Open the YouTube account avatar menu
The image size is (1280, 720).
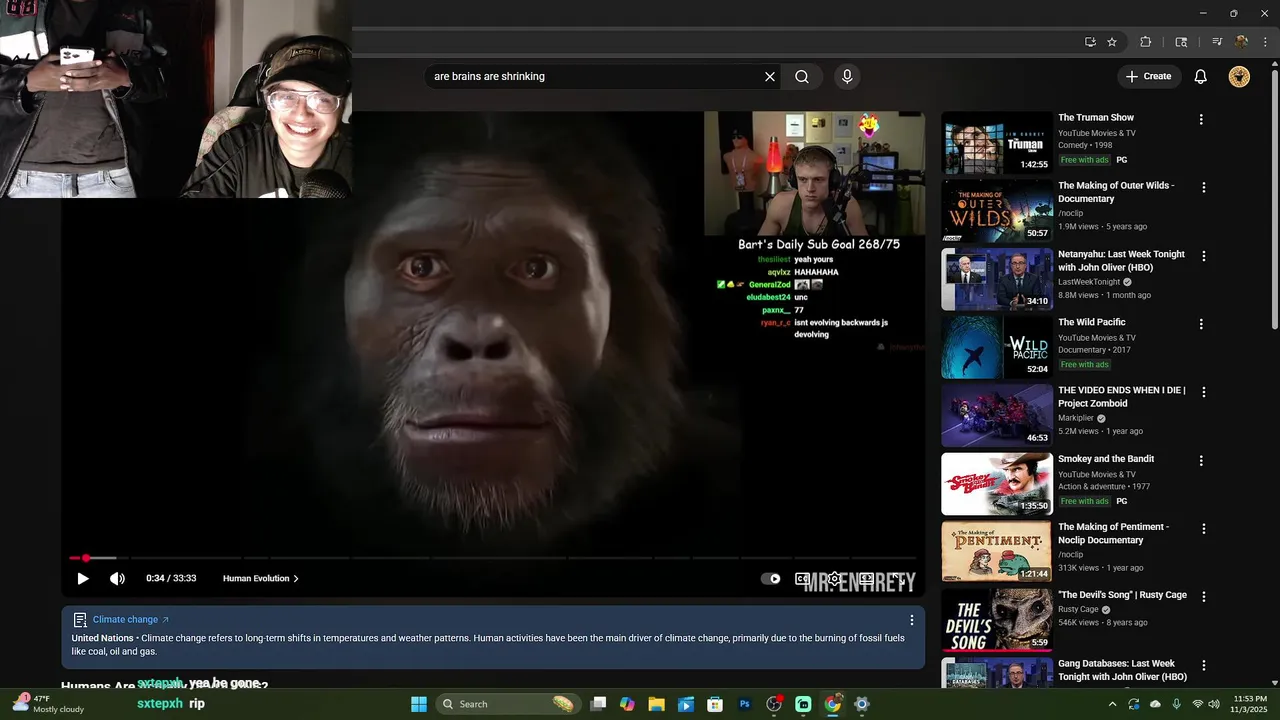(1239, 76)
